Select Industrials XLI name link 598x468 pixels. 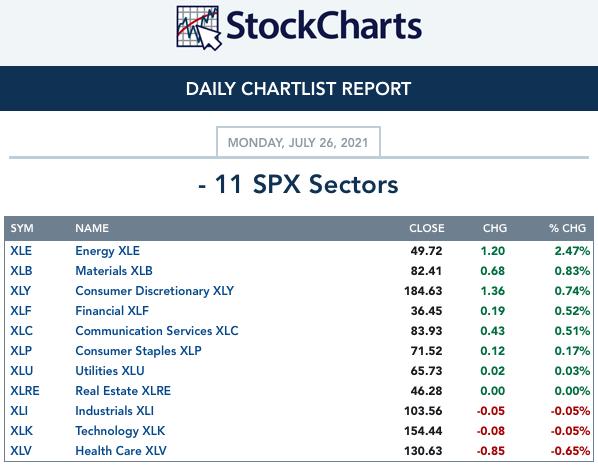tap(114, 411)
